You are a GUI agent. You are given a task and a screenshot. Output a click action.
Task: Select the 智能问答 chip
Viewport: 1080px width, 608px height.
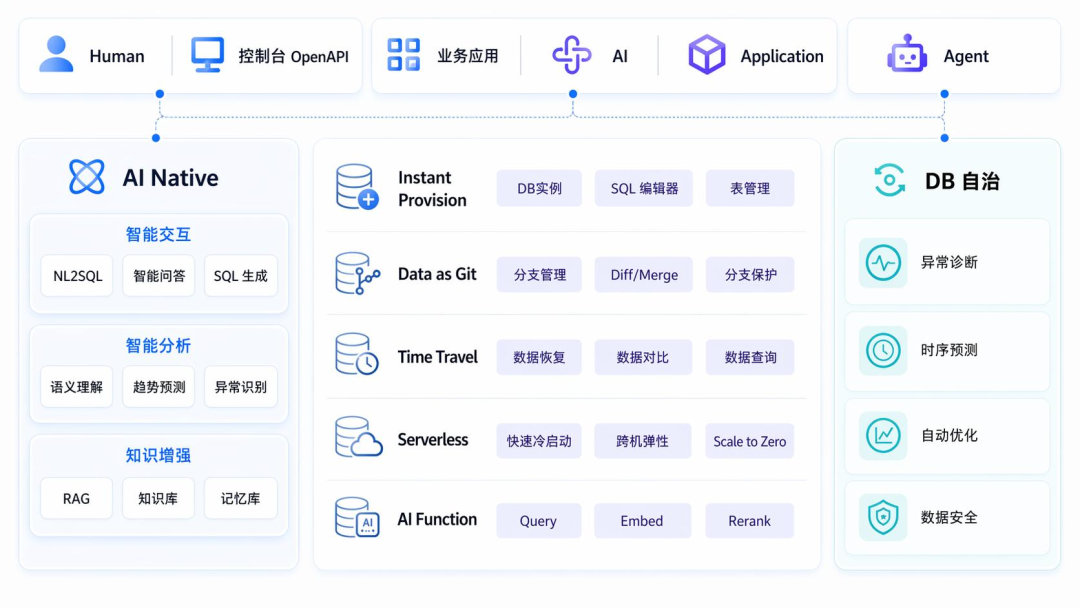click(x=159, y=276)
